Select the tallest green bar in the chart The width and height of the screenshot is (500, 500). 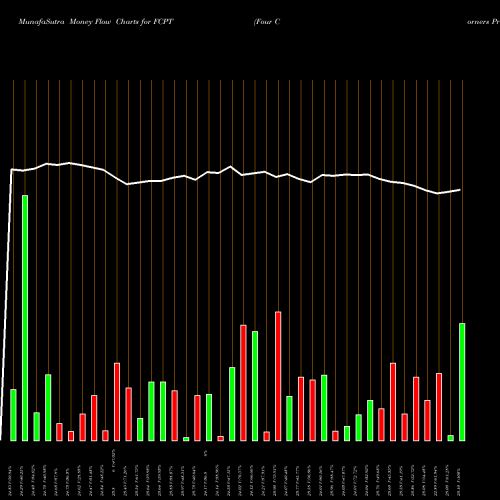[25, 318]
